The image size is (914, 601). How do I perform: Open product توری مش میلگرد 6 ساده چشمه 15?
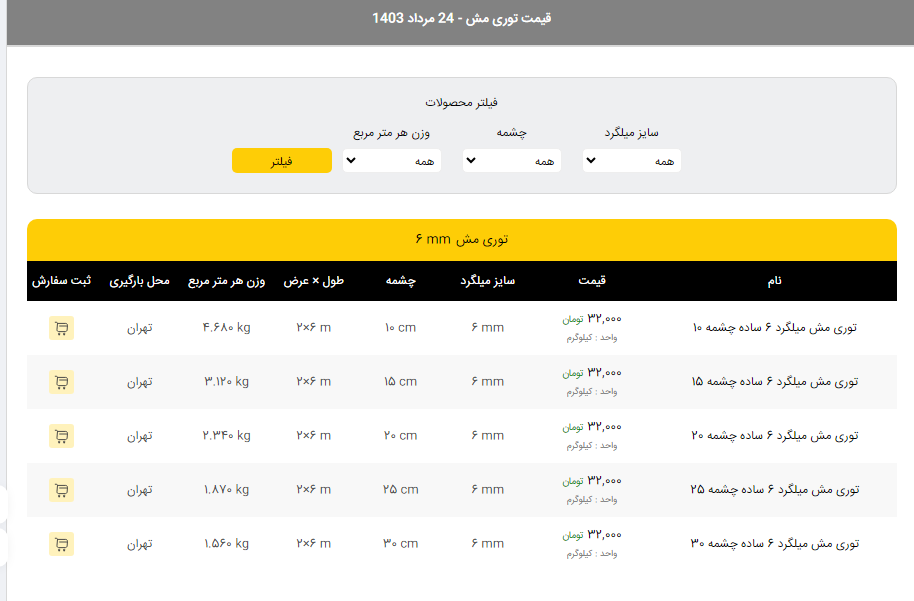[x=774, y=382]
